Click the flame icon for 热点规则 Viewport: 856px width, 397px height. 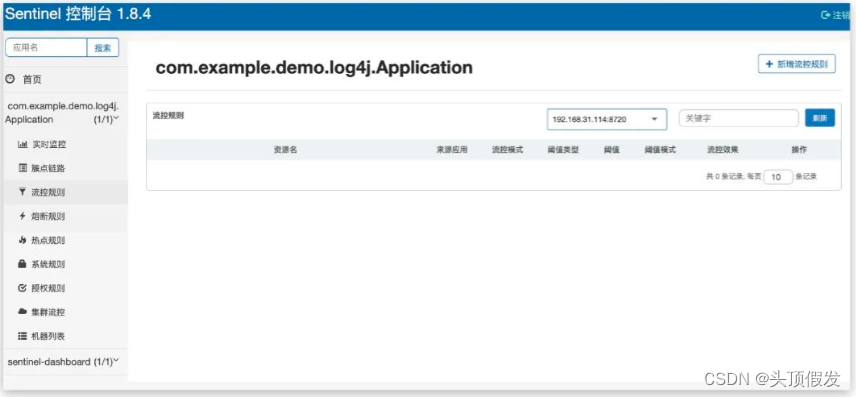(x=22, y=240)
